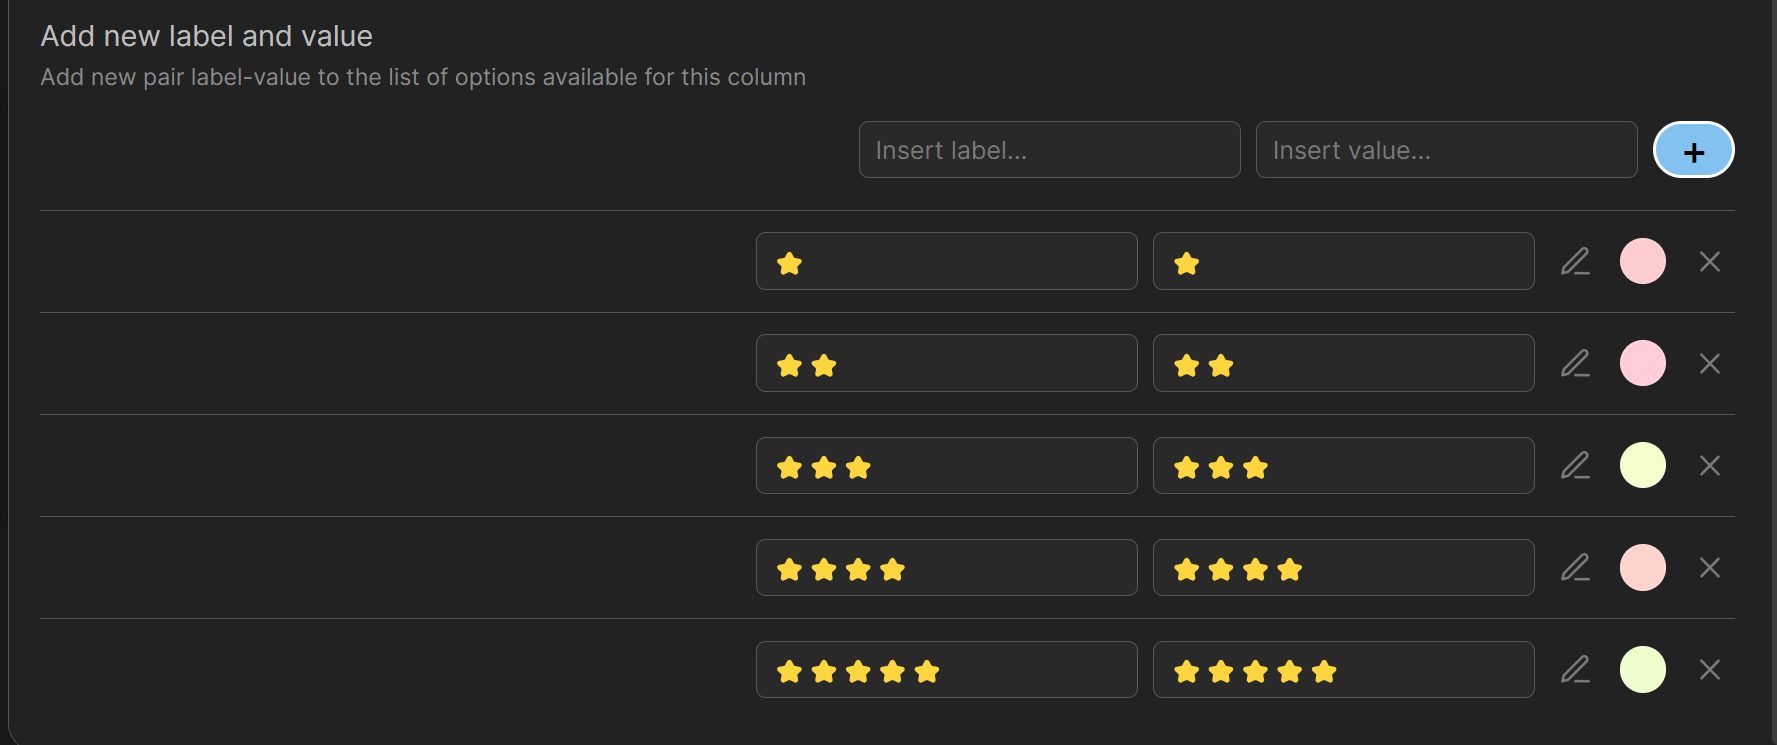The width and height of the screenshot is (1777, 745).
Task: Edit the one-star option with pencil icon
Action: point(1575,261)
